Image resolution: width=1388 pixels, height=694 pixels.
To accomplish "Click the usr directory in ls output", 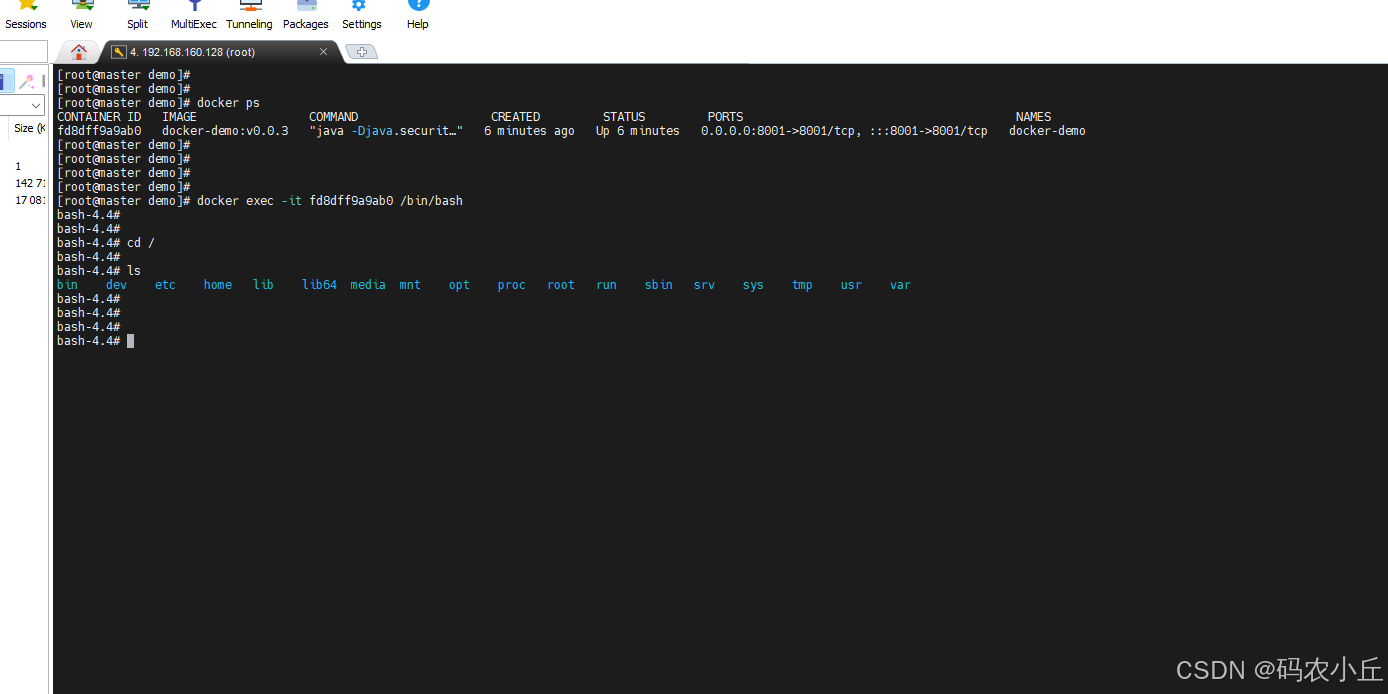I will point(851,285).
